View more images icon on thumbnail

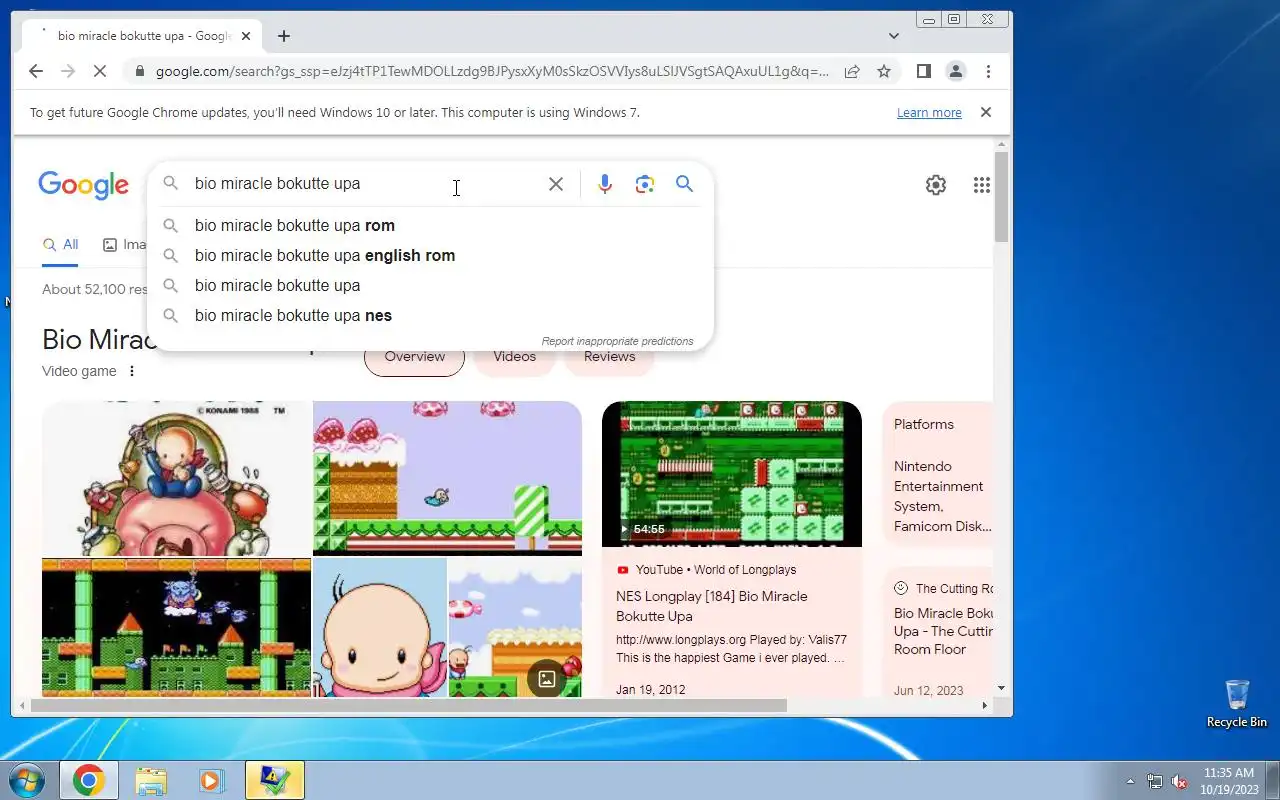pos(546,679)
